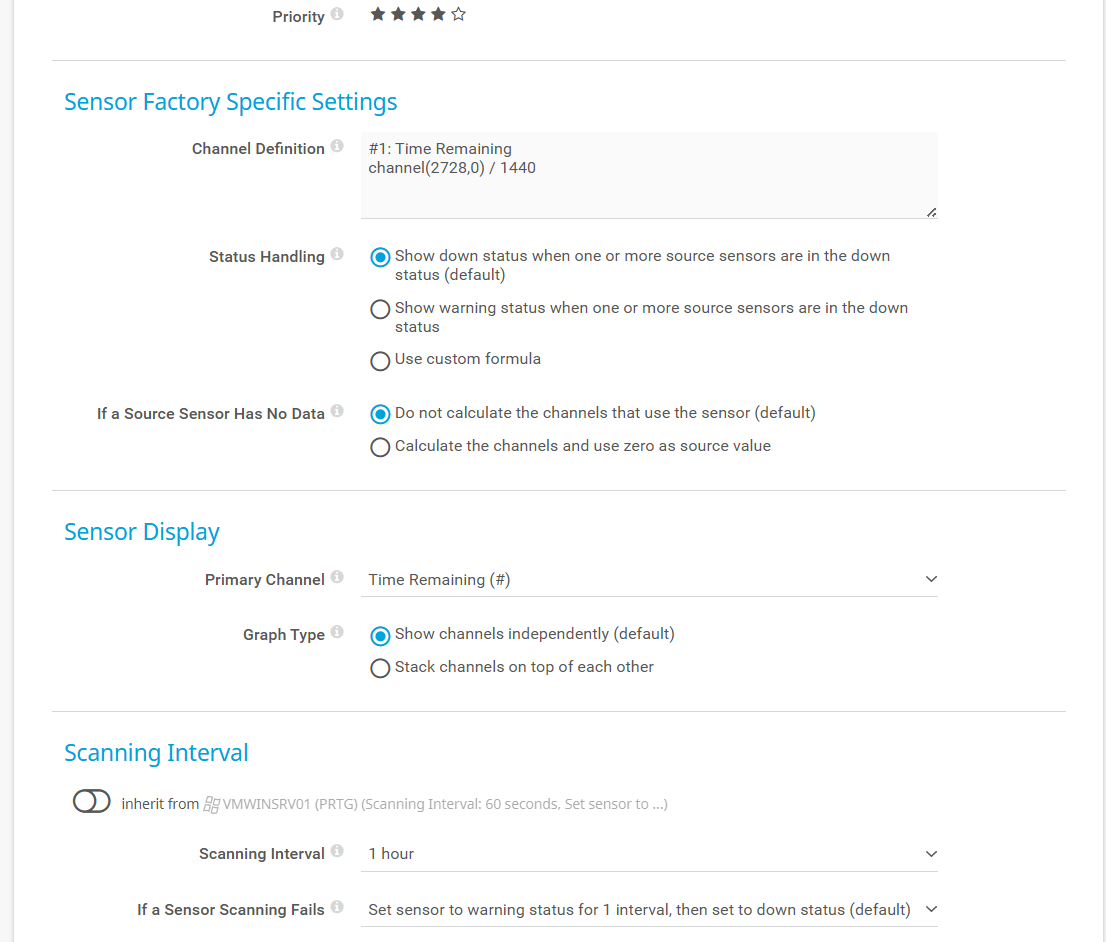Click info icon for If a Sensor Scanning Fails
The image size is (1106, 942).
point(337,908)
